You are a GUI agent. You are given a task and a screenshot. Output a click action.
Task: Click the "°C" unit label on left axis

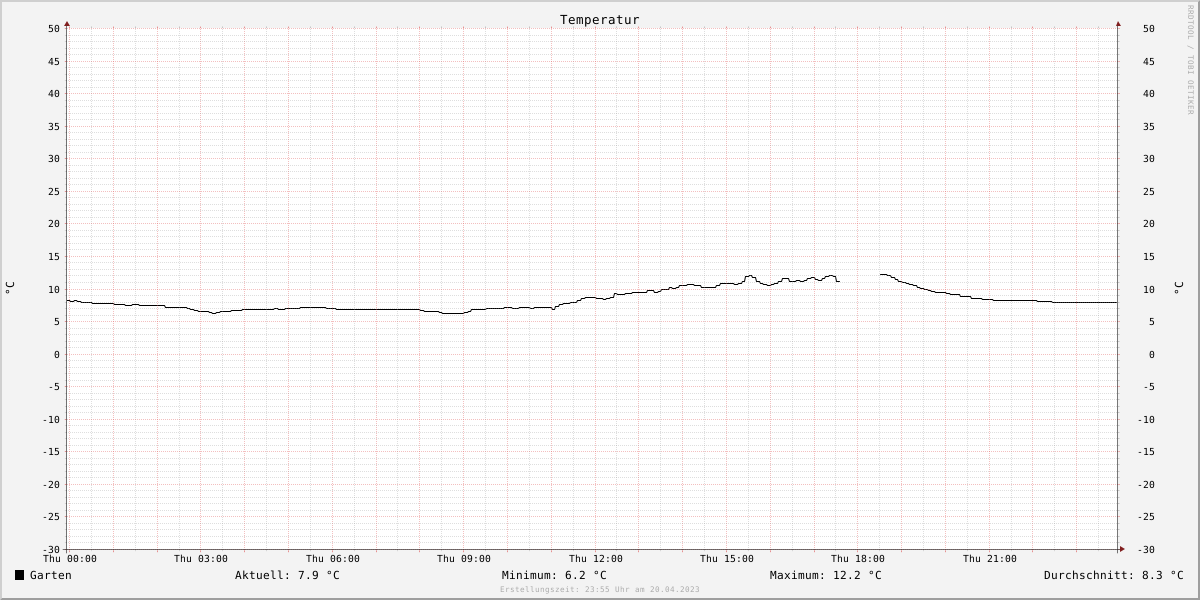pos(10,287)
